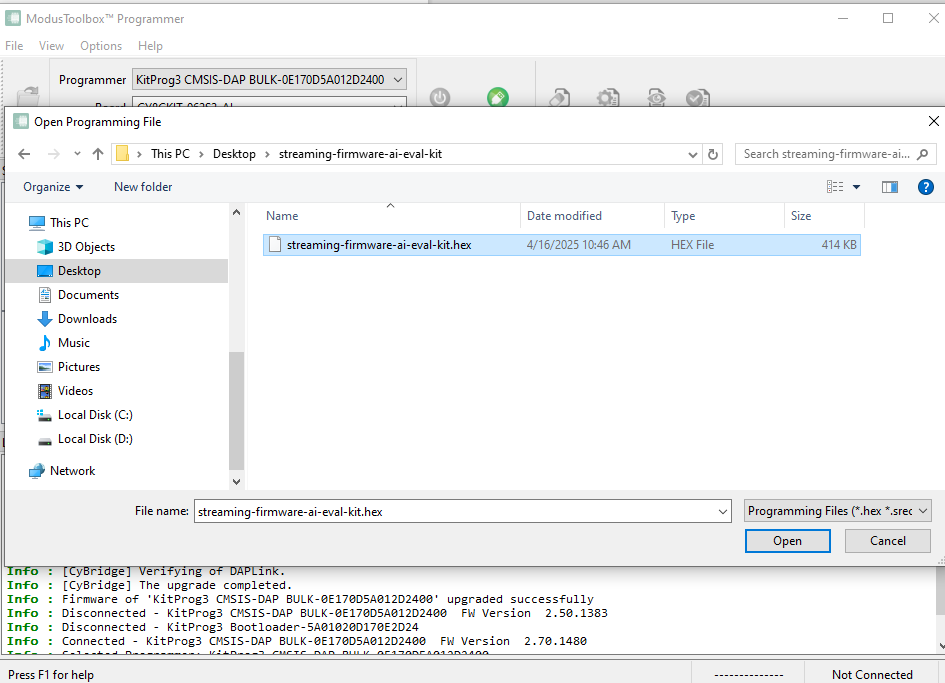This screenshot has width=945, height=683.
Task: Select This PC in navigation pane
Action: [69, 222]
